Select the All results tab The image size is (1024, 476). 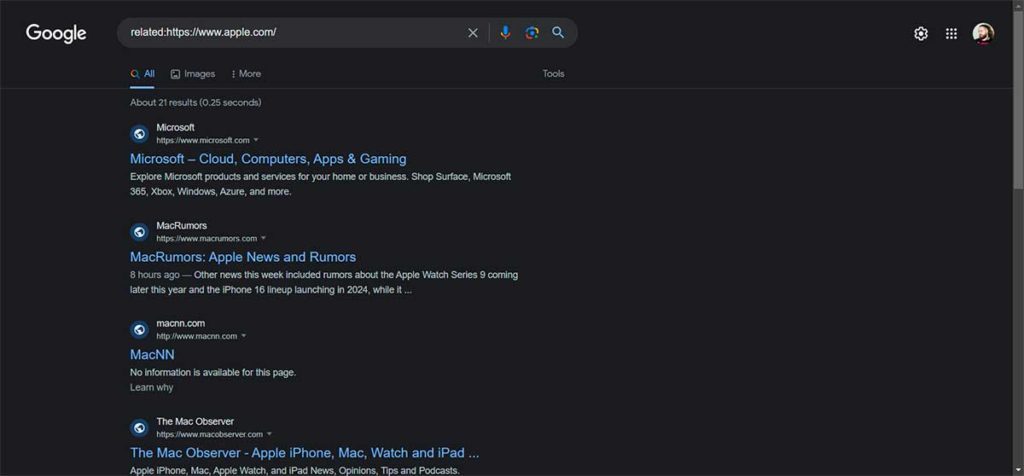click(142, 74)
